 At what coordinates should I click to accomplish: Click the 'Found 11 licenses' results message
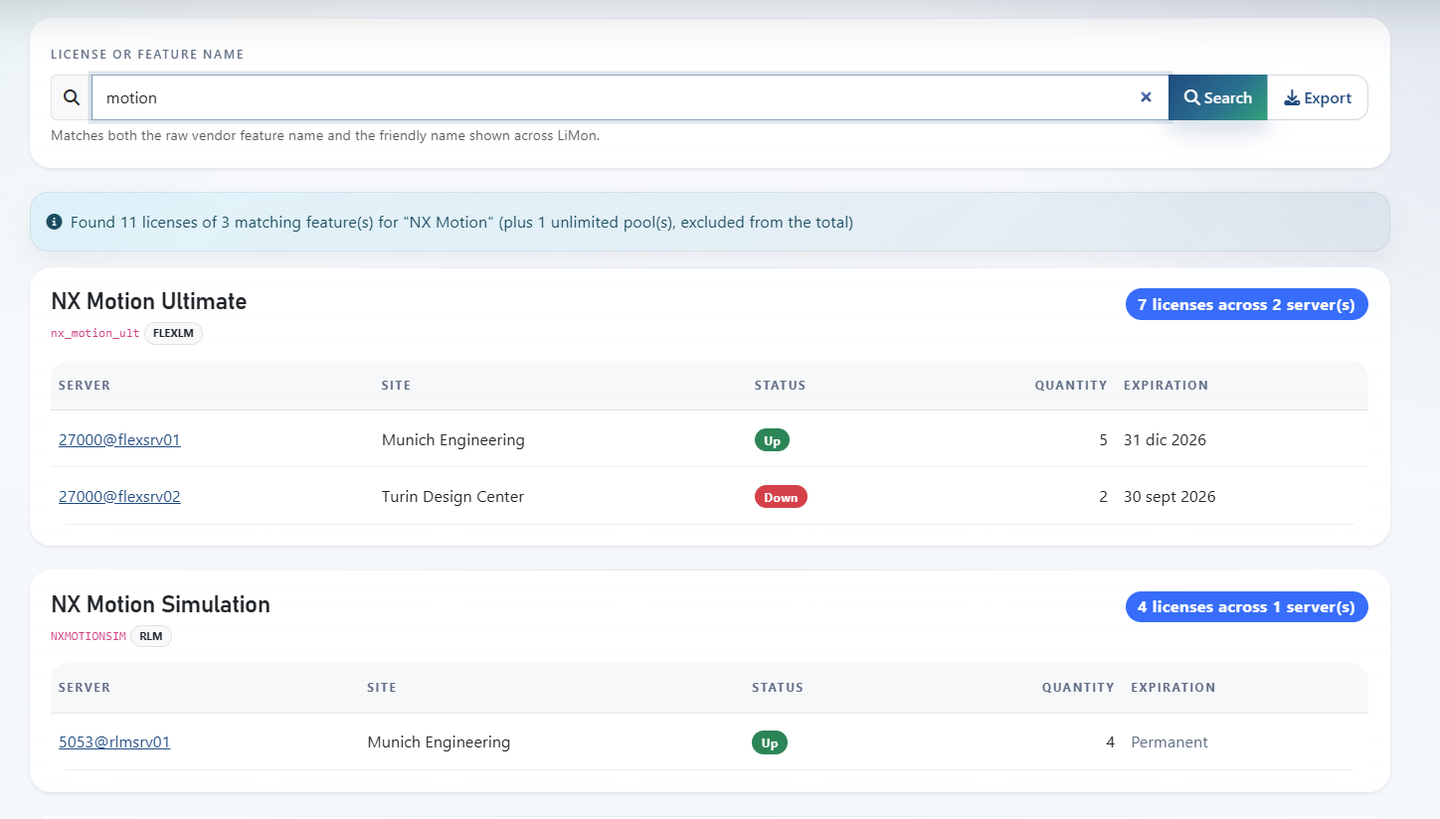click(461, 222)
